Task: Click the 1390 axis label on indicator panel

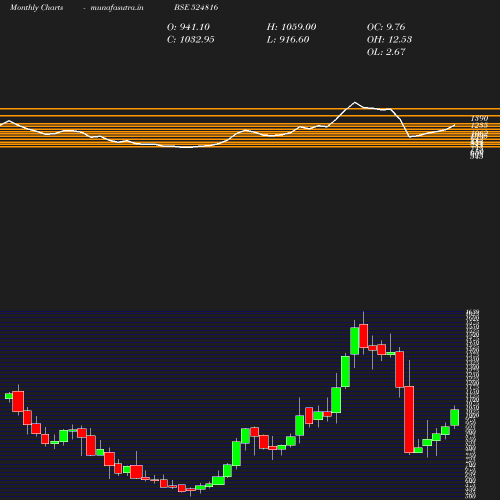Action: pos(479,118)
